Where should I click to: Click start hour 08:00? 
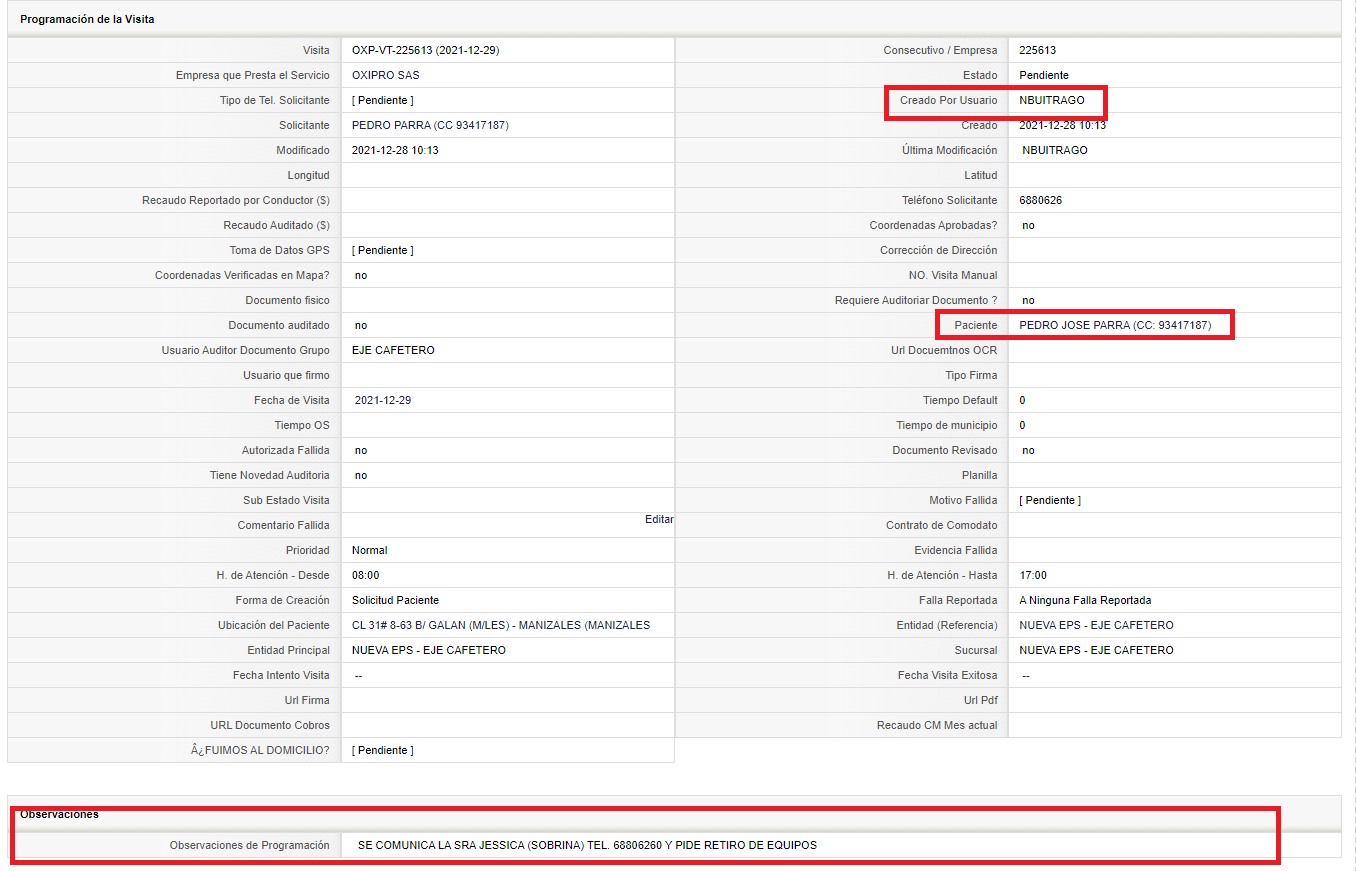(x=366, y=575)
